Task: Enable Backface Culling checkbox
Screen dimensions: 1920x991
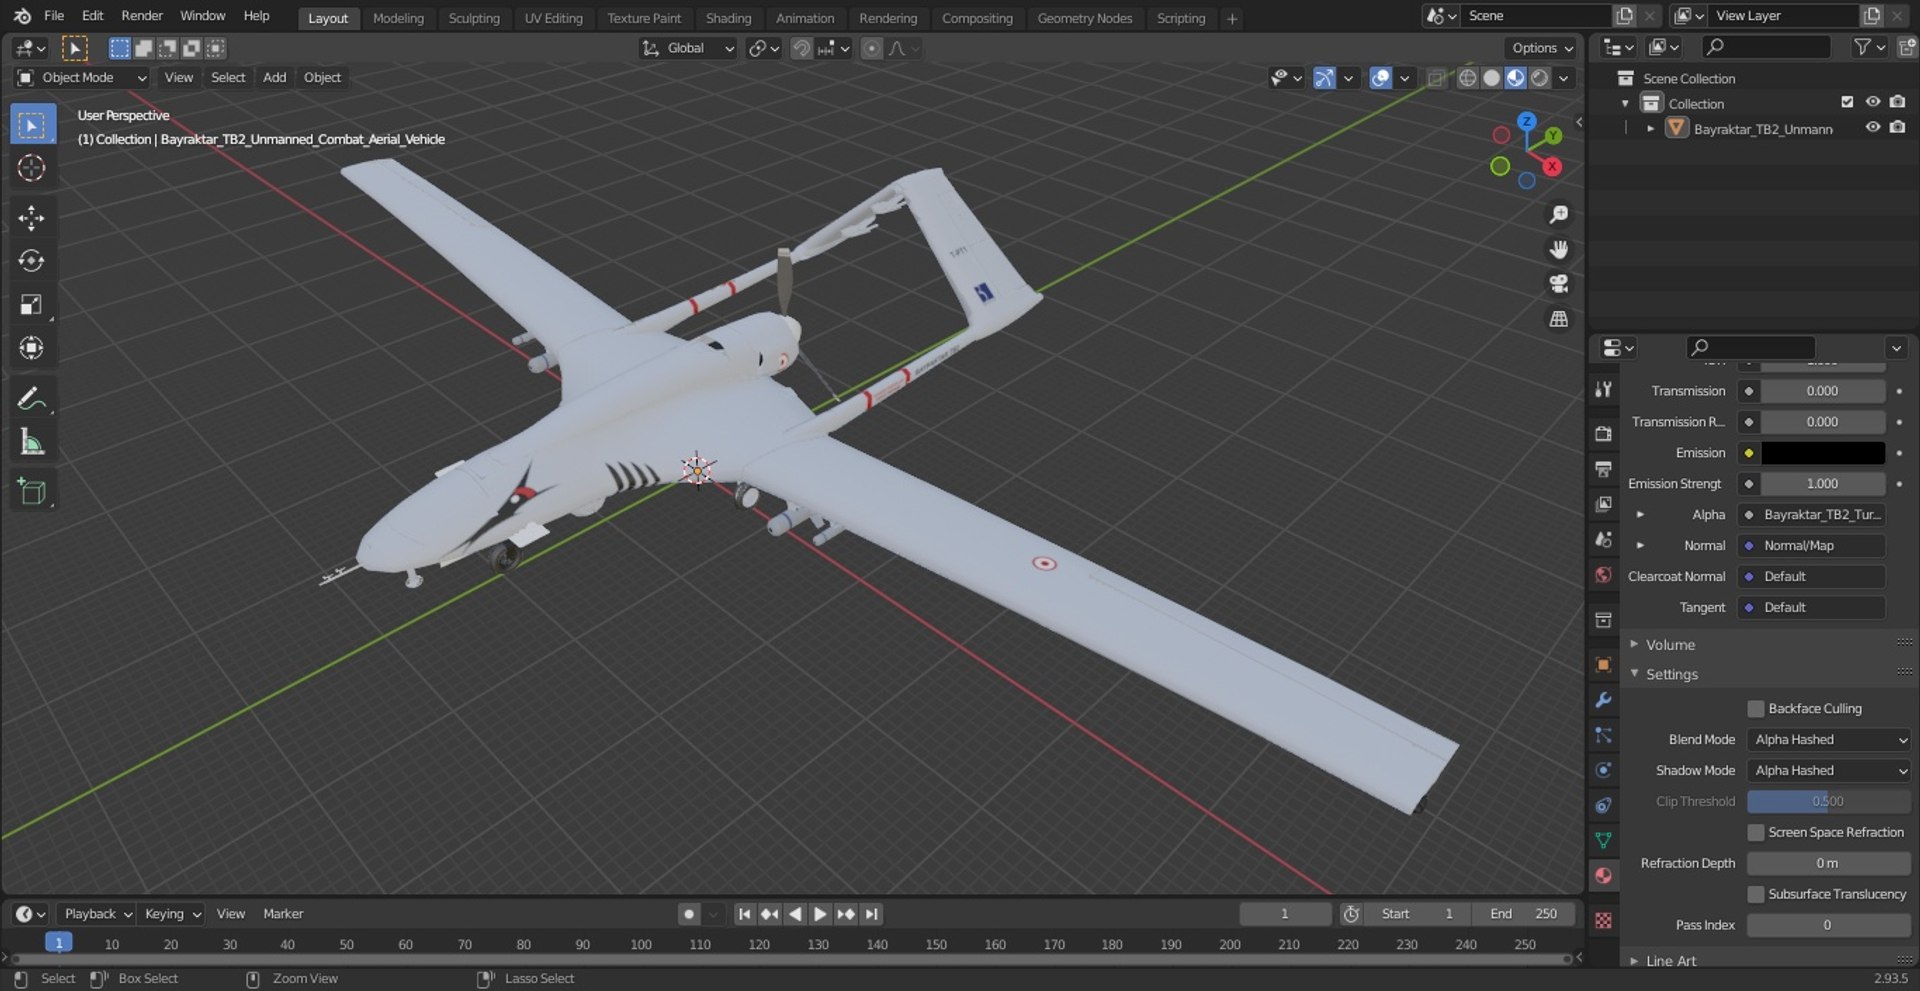Action: click(1755, 709)
